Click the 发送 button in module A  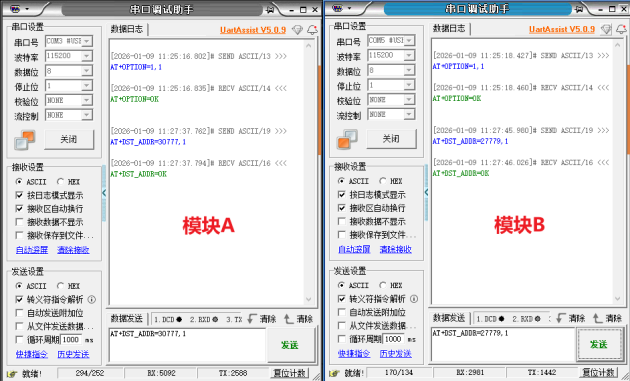[290, 345]
